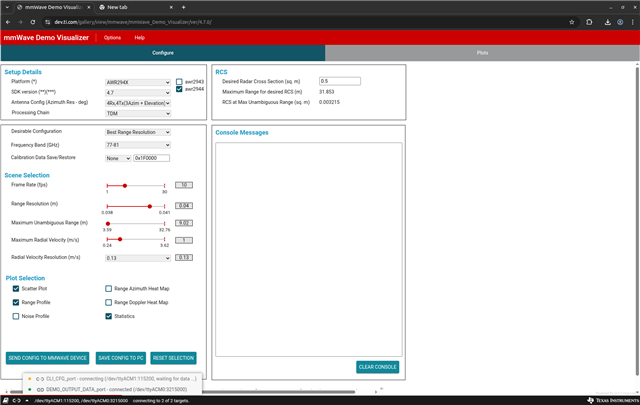Enable Range Azimuth Heat Map checkbox

[x=109, y=289]
